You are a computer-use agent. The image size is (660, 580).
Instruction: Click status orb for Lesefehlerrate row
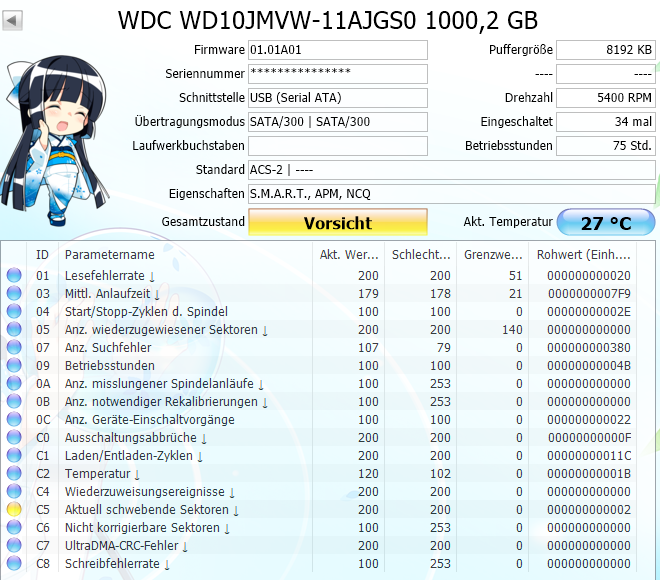pyautogui.click(x=14, y=275)
